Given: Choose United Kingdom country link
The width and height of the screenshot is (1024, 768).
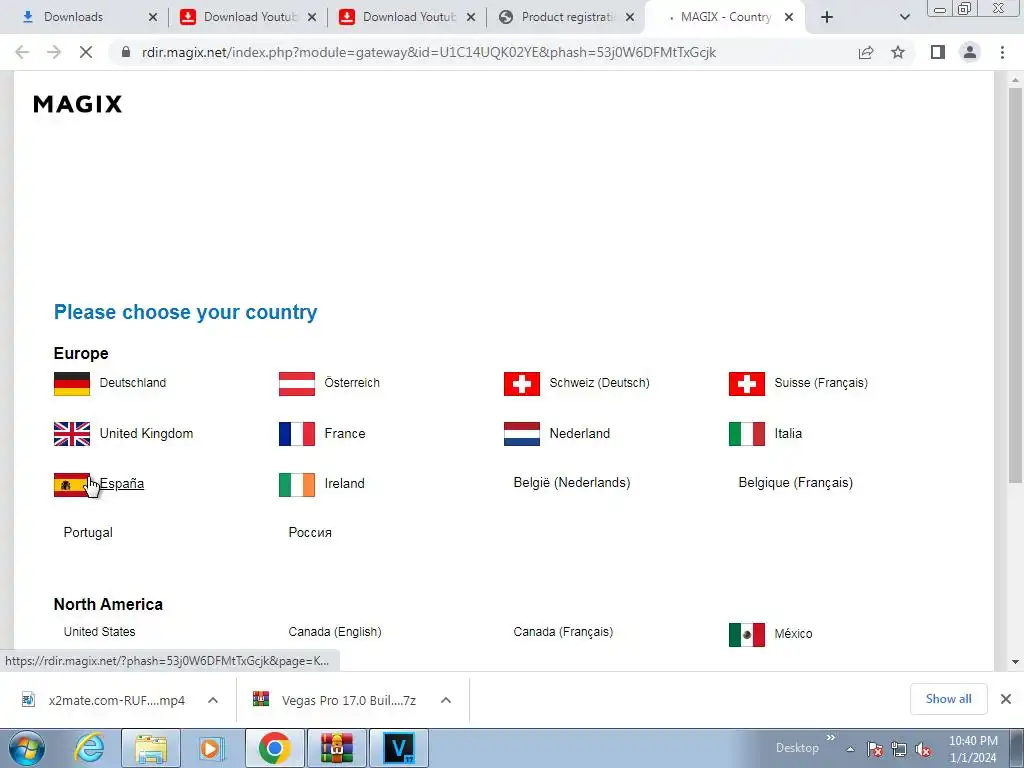Looking at the screenshot, I should tap(146, 434).
